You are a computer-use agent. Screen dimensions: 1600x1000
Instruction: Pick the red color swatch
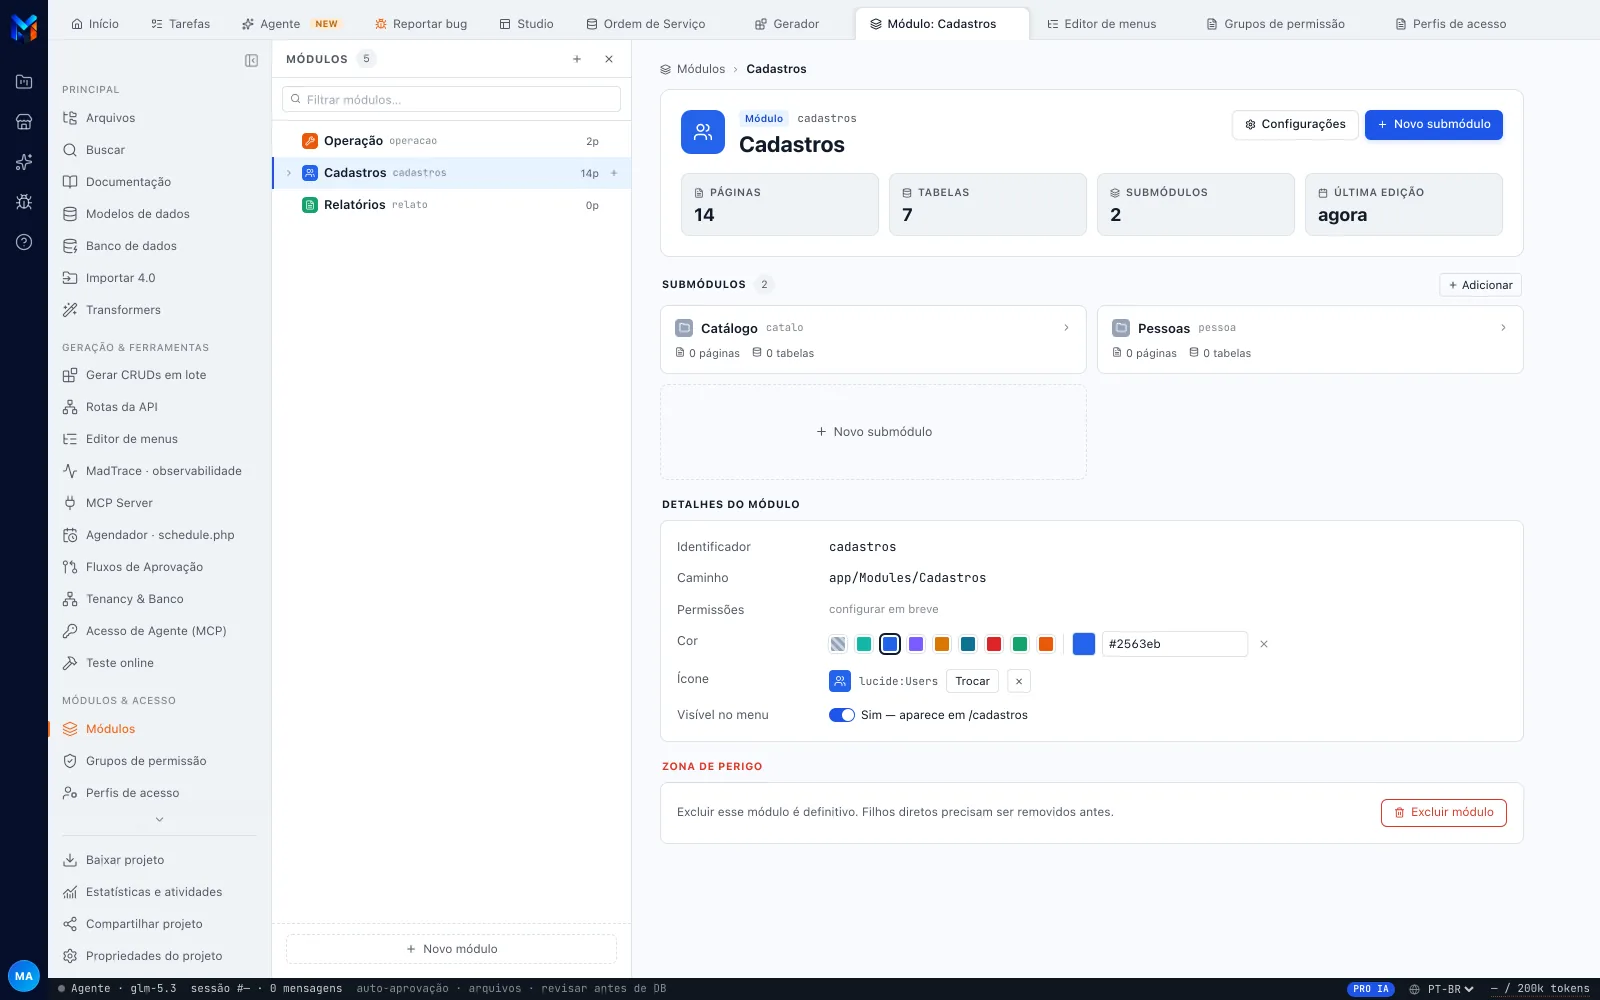pos(994,644)
